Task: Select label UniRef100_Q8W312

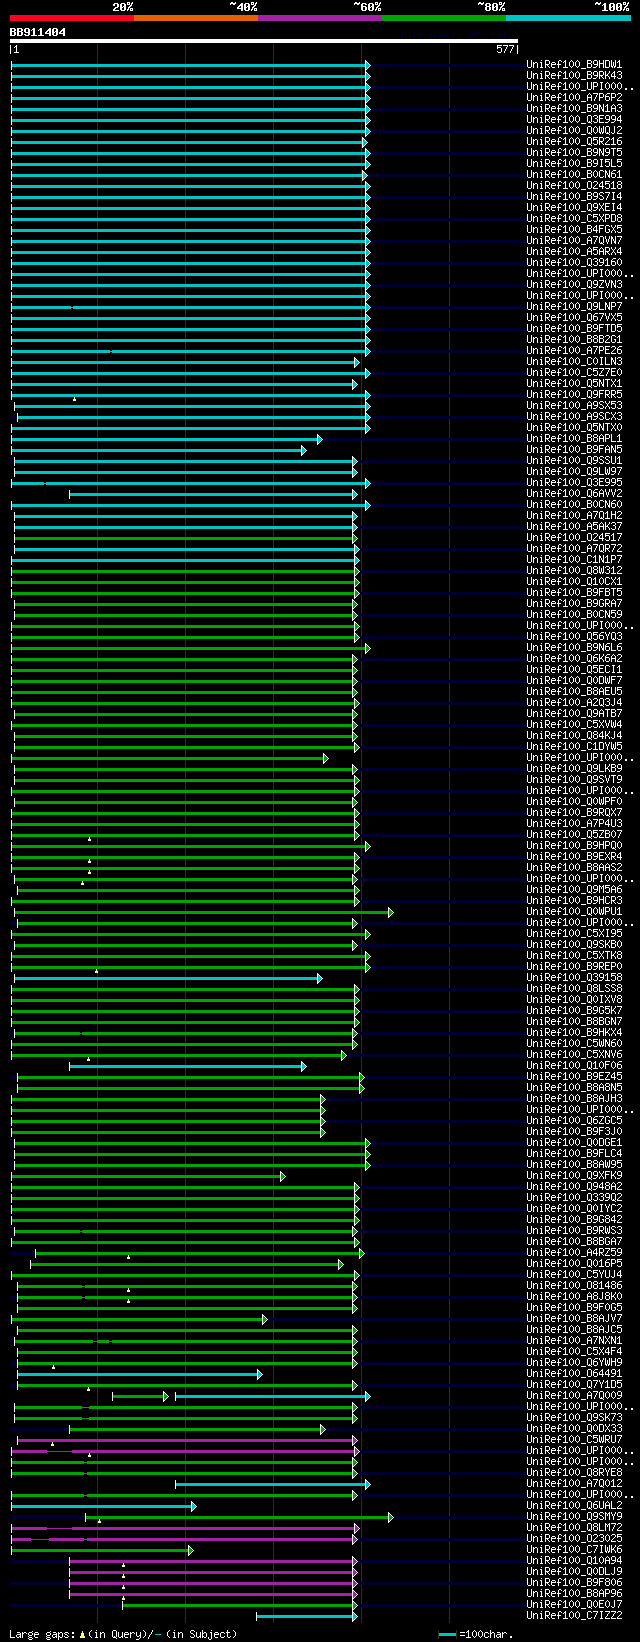Action: [574, 571]
